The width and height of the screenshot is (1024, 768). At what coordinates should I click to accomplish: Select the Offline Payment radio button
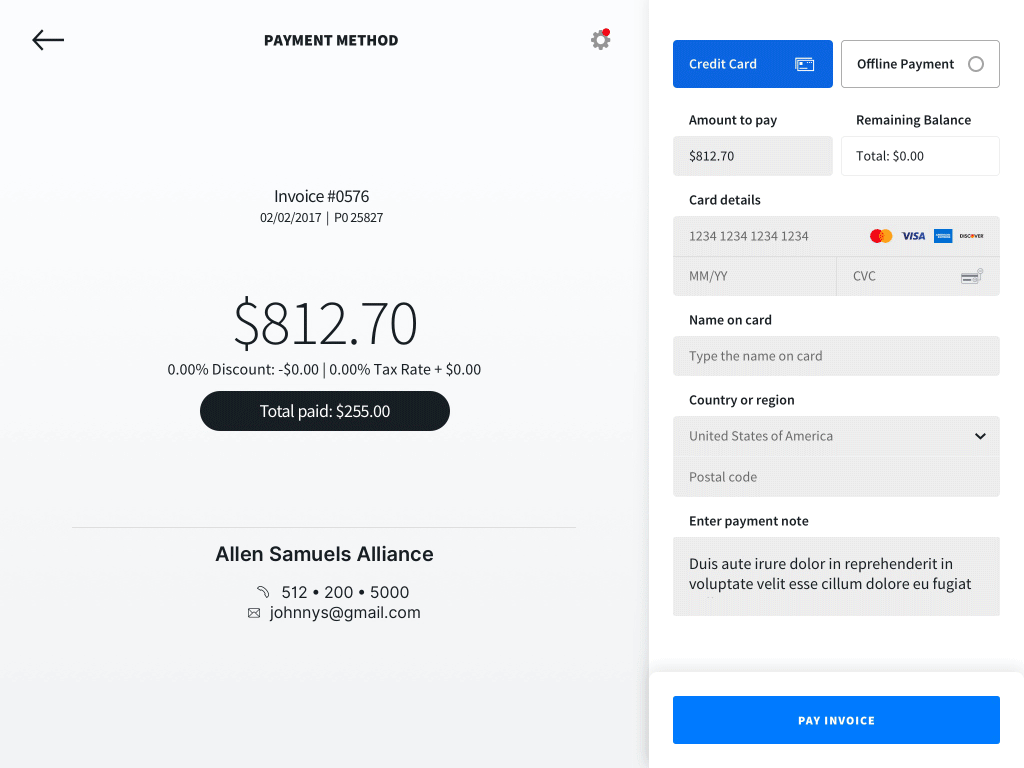[x=976, y=64]
